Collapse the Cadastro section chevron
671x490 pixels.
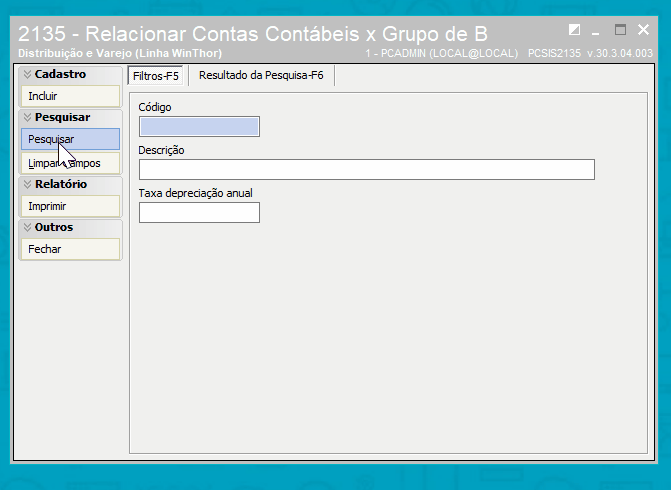pyautogui.click(x=27, y=74)
